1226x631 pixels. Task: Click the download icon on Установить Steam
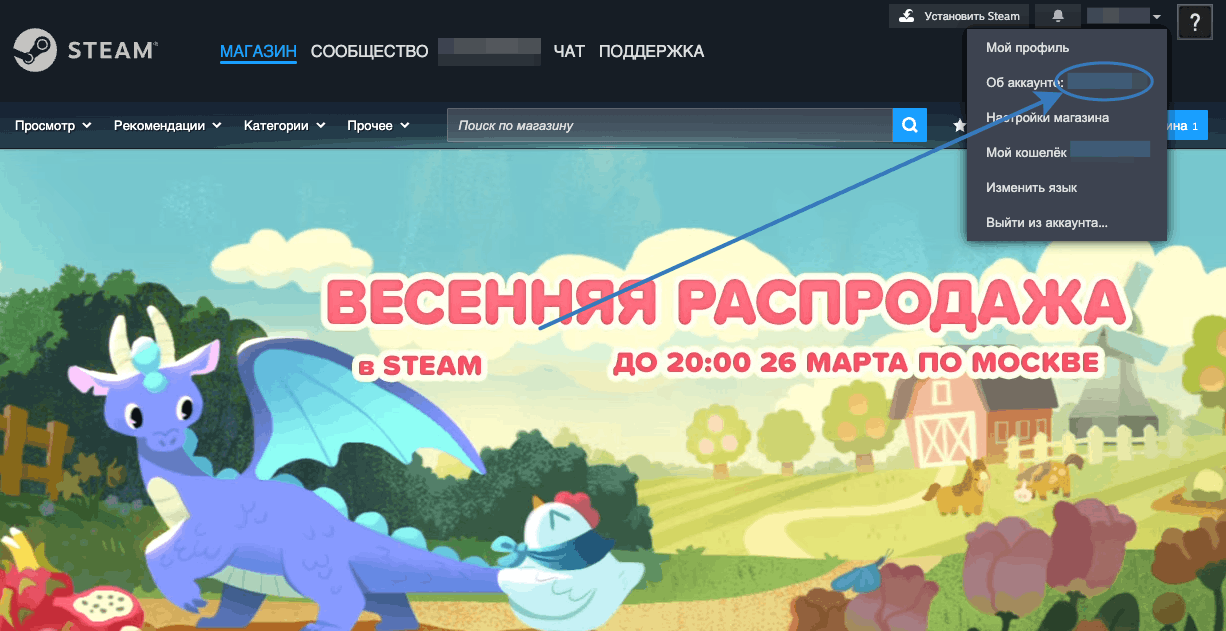906,15
